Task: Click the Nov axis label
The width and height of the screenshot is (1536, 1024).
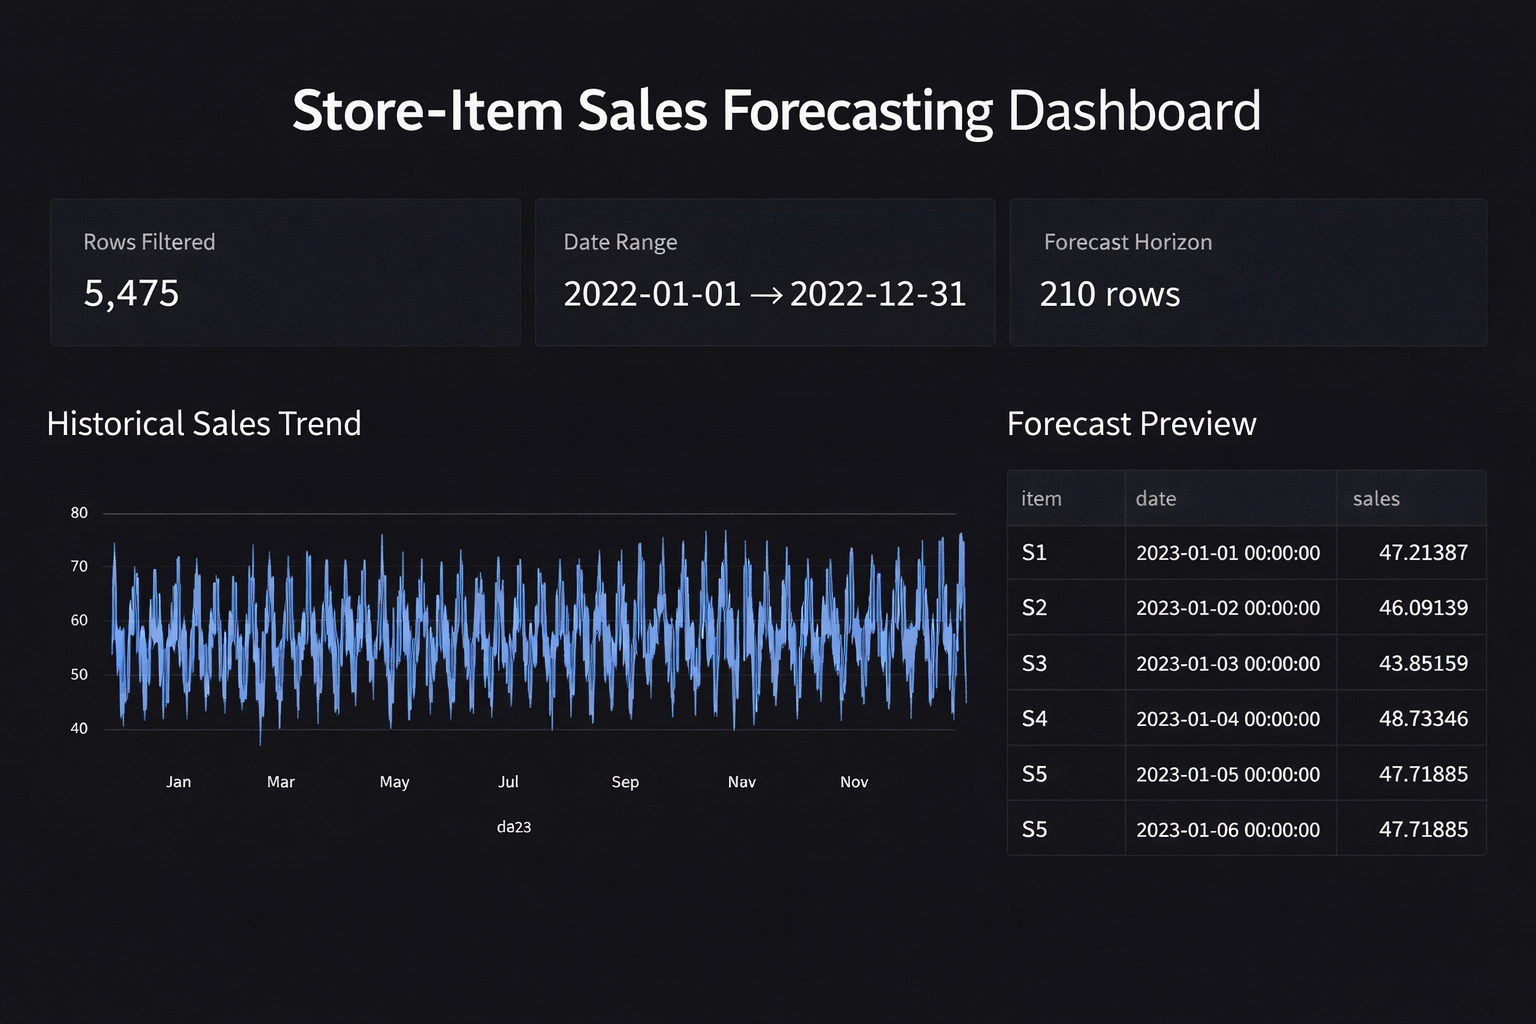Action: point(854,782)
